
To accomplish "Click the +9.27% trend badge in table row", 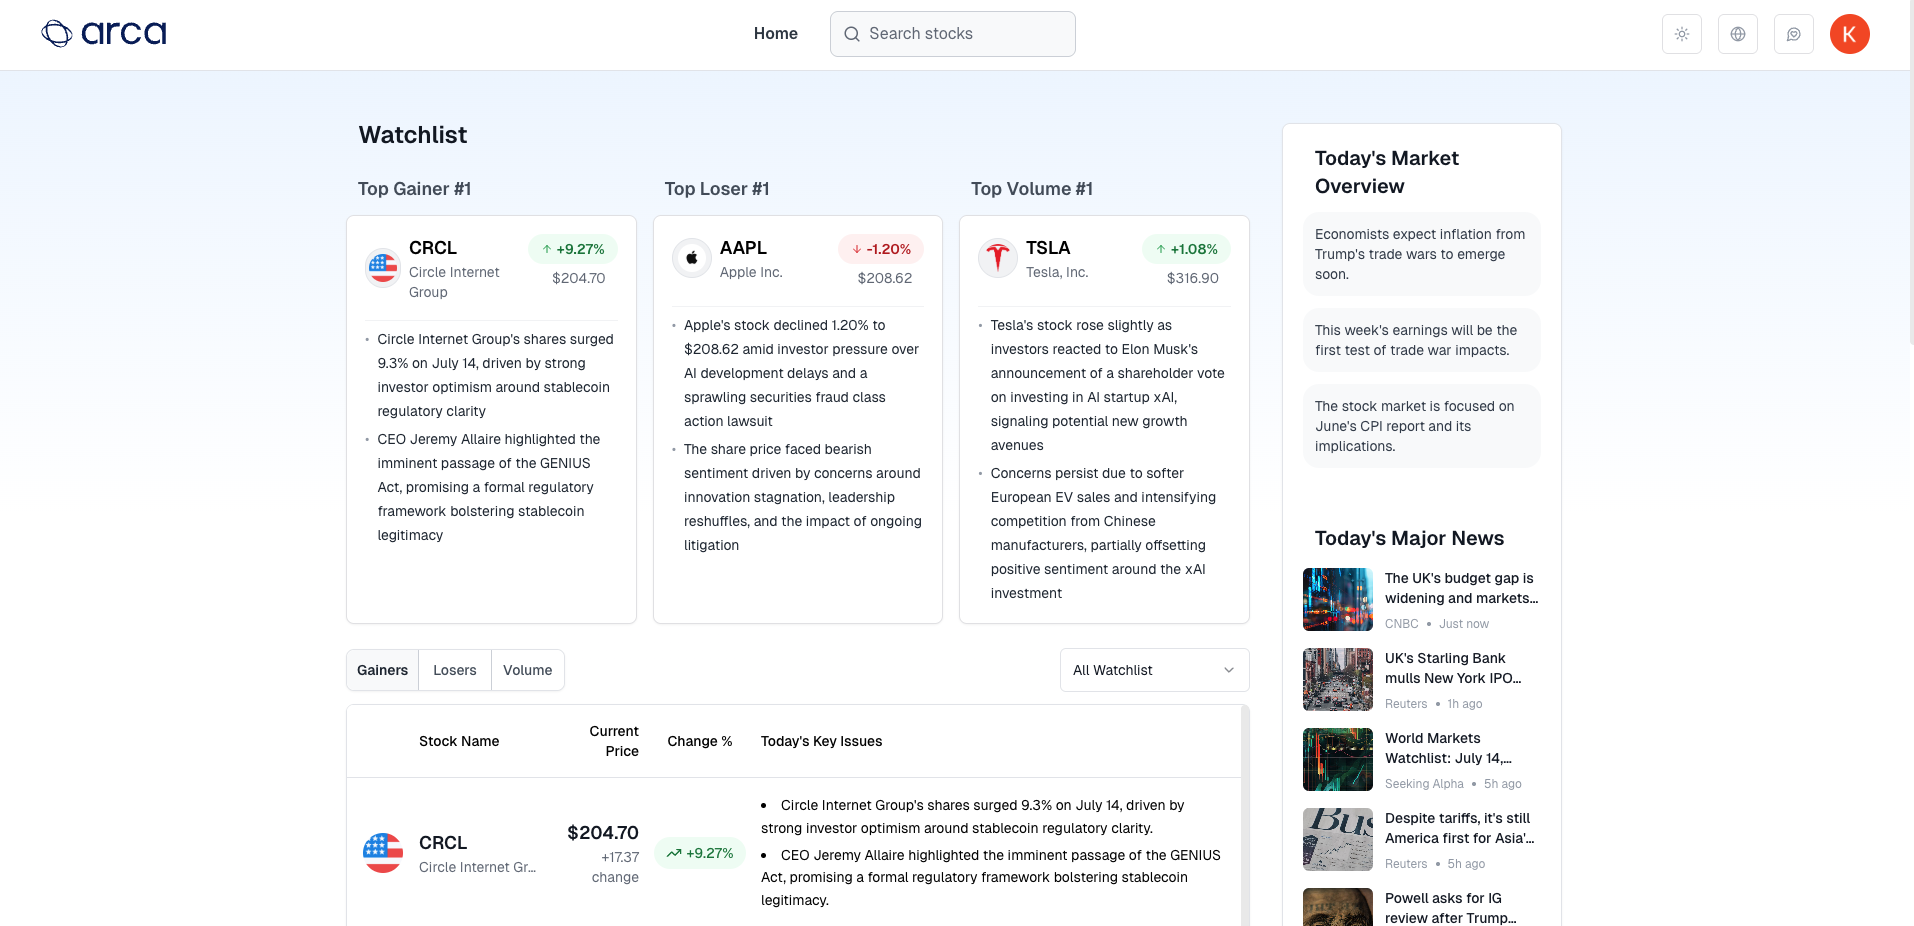I will click(700, 853).
